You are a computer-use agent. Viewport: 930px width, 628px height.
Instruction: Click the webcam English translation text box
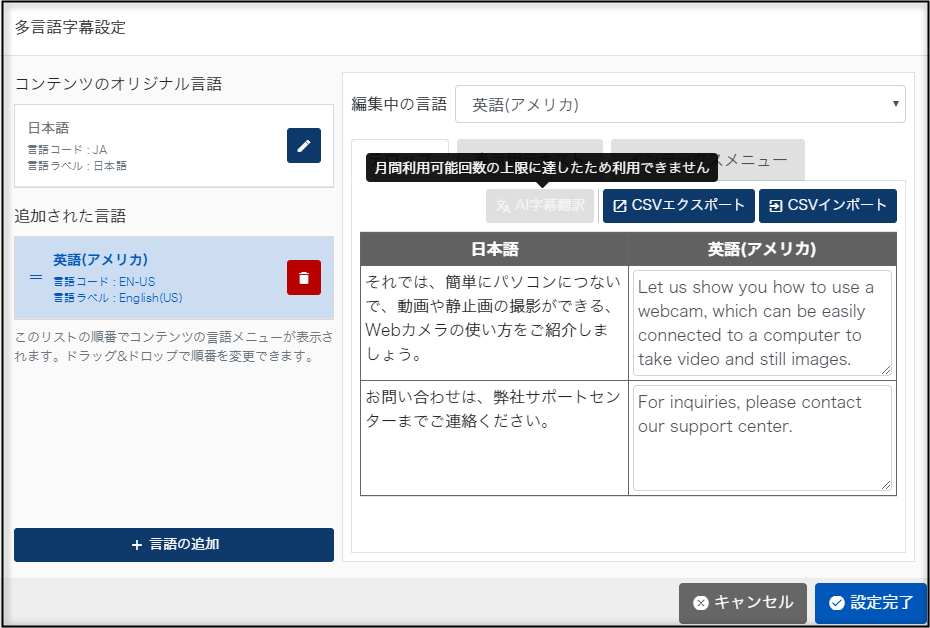(x=761, y=323)
